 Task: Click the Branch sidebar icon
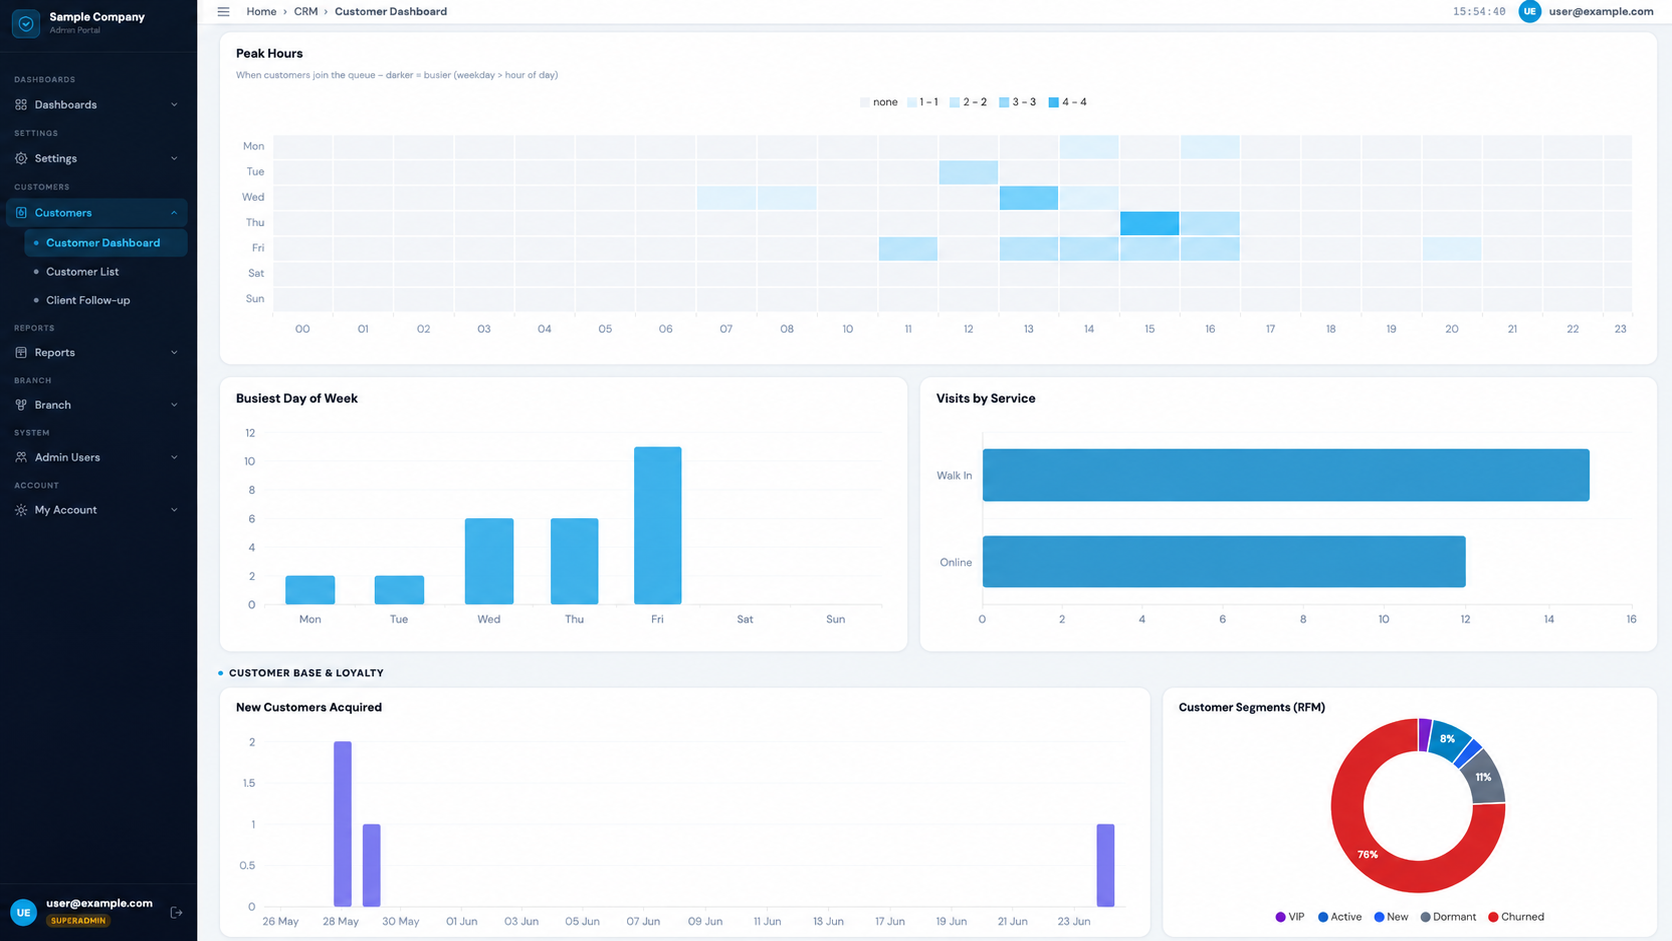21,405
